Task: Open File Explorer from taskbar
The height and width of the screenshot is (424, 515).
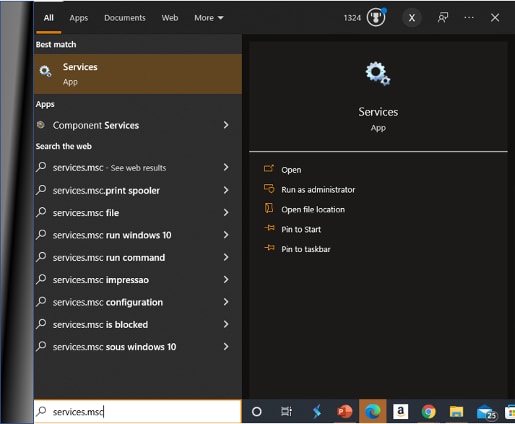Action: (456, 411)
